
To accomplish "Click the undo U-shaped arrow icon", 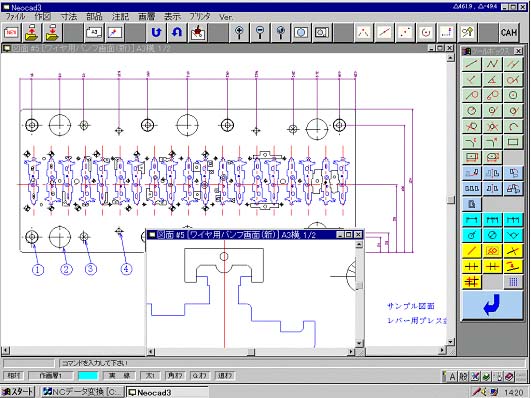I will coord(156,33).
